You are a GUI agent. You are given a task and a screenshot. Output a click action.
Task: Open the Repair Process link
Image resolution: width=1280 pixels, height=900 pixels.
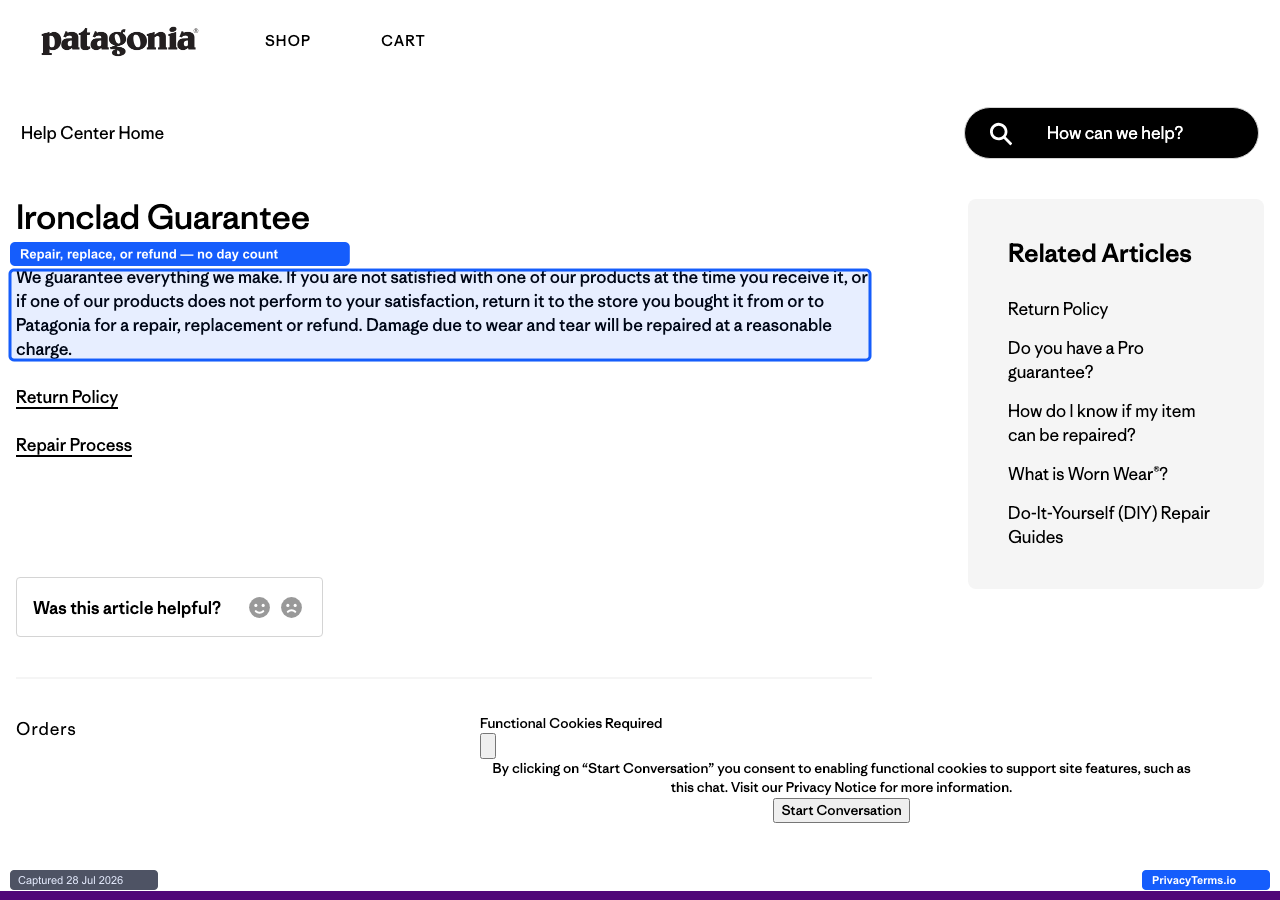(74, 445)
